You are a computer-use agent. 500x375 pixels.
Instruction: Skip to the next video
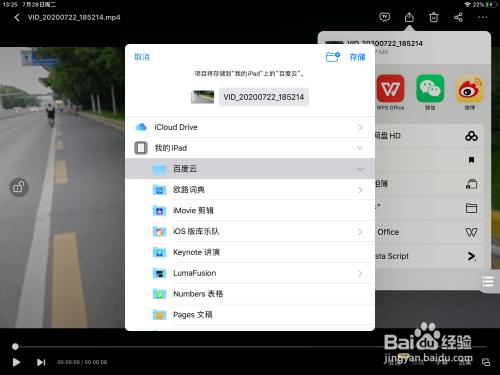pyautogui.click(x=41, y=362)
